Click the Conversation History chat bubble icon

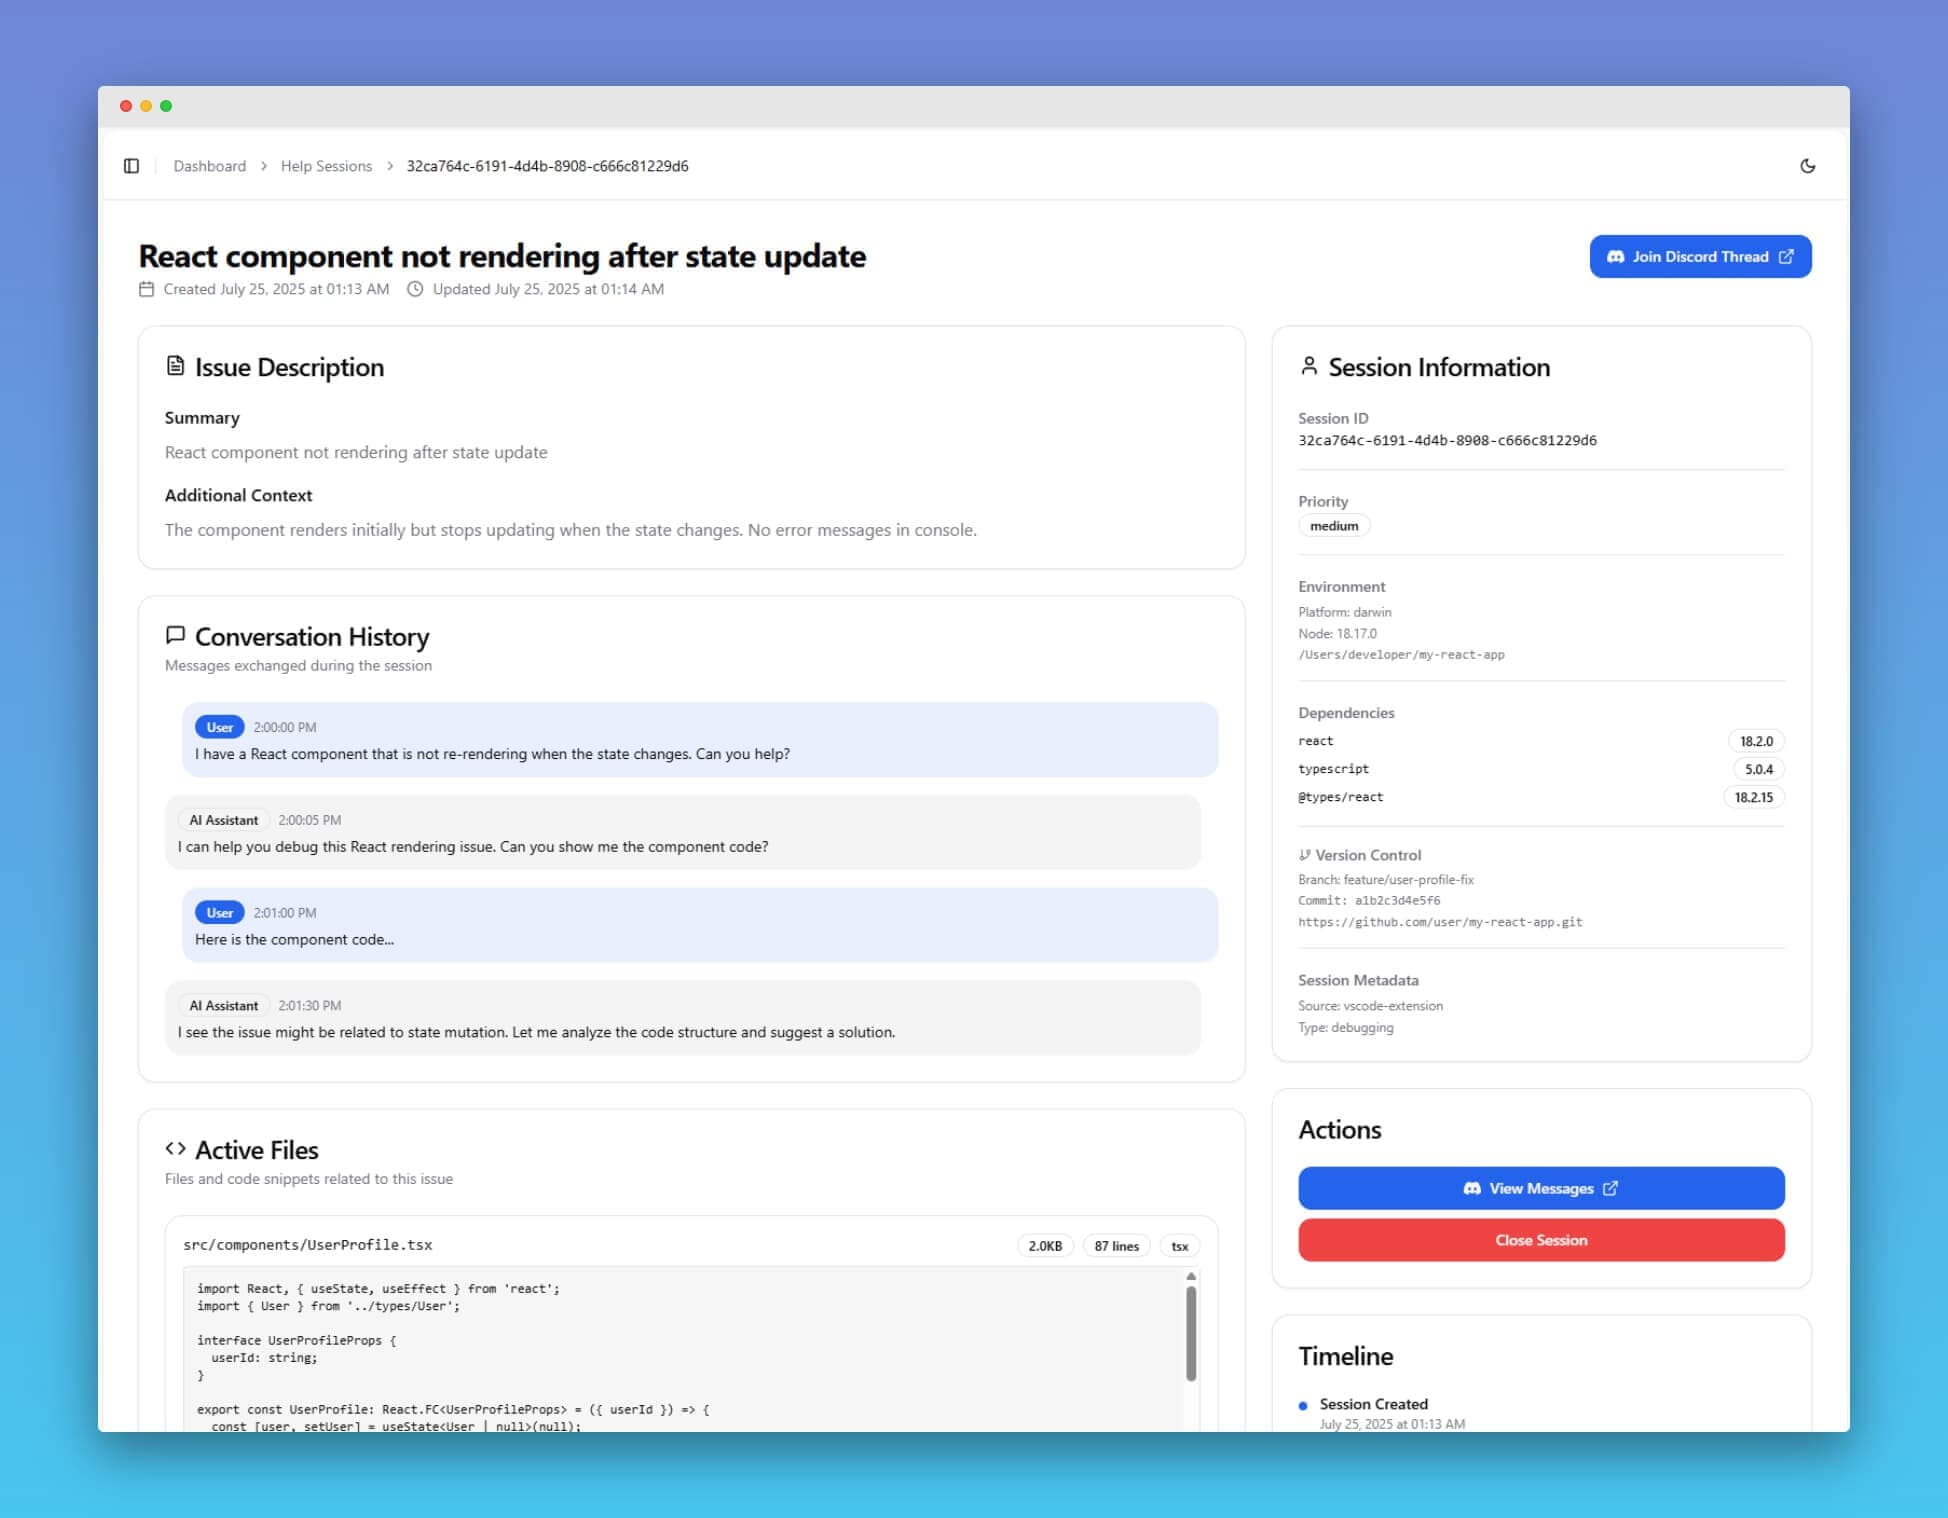[176, 634]
